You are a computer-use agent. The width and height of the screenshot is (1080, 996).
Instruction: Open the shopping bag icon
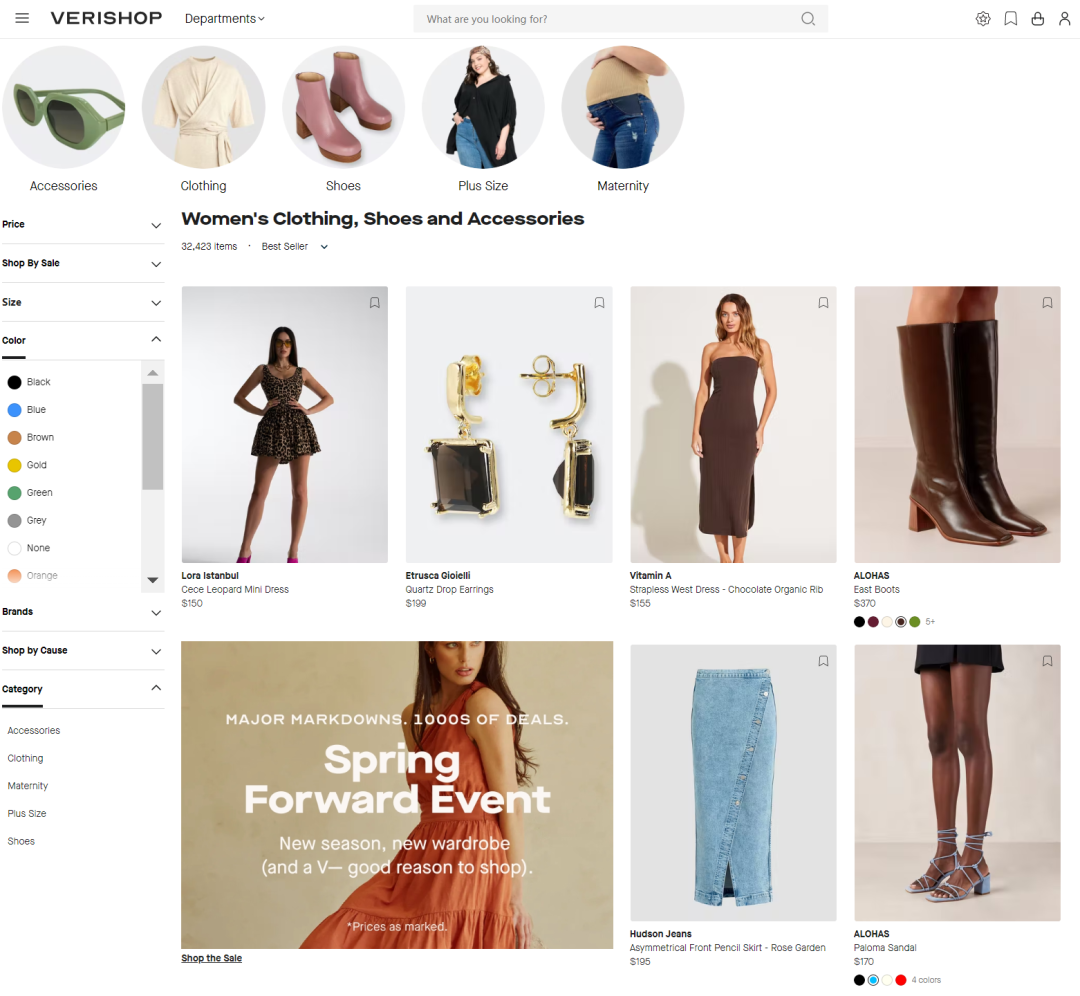click(1037, 19)
